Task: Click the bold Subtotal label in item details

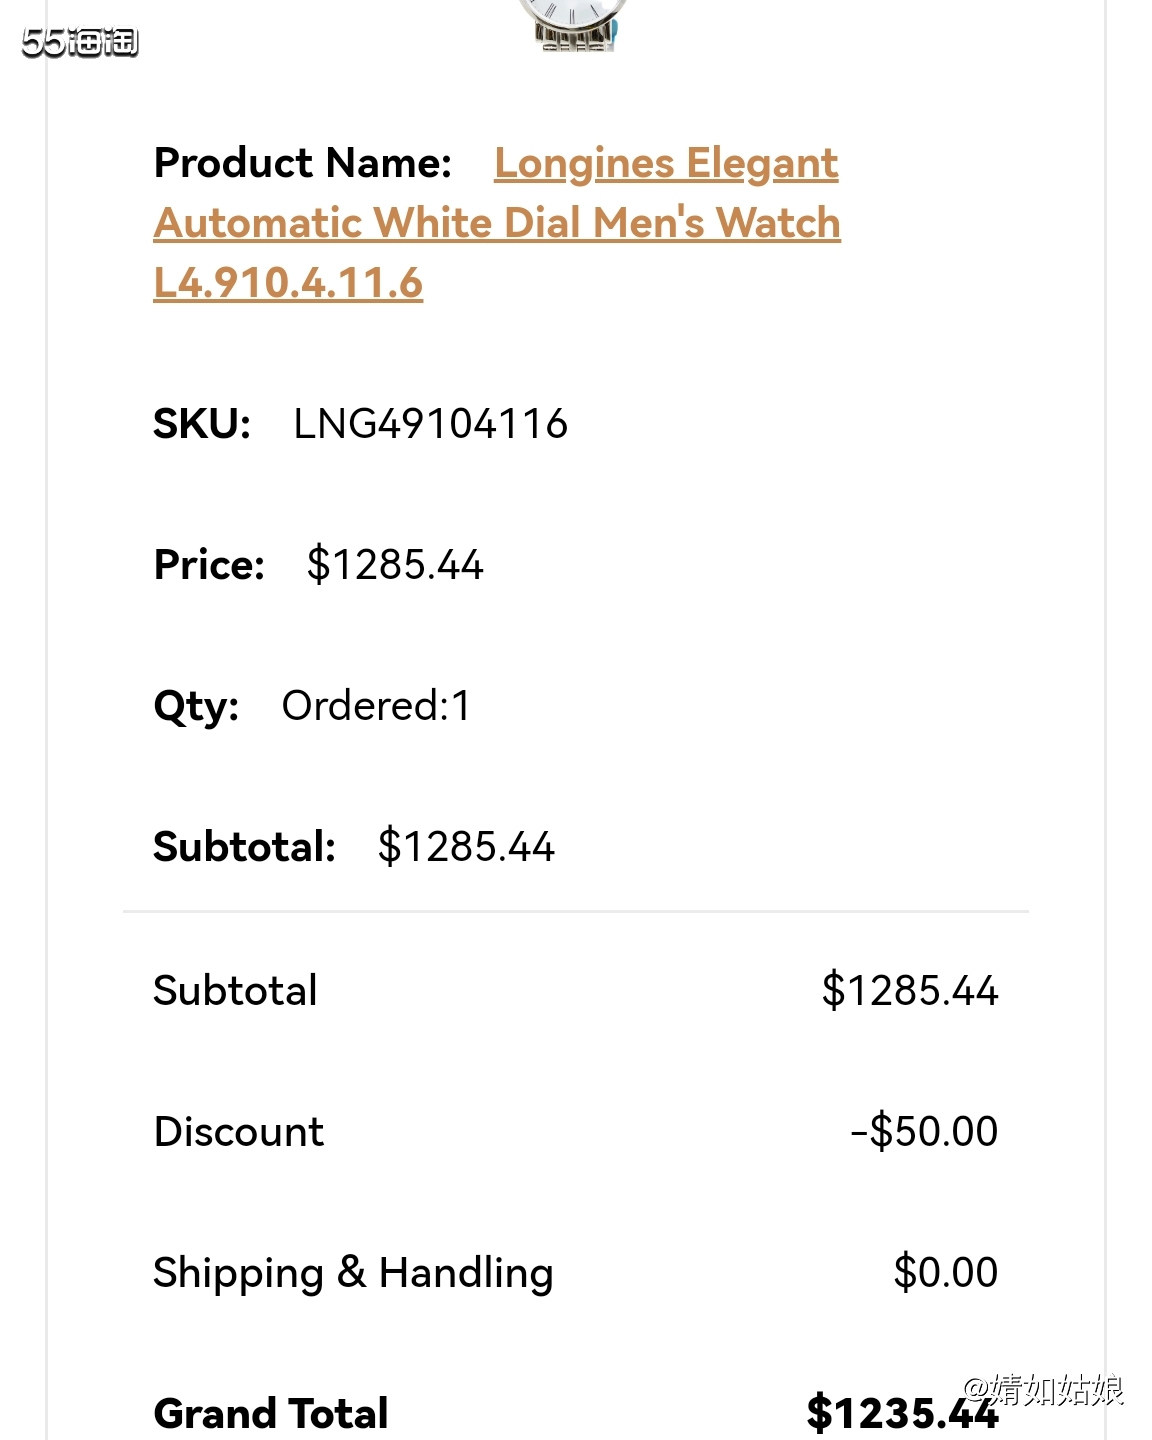Action: pos(244,847)
